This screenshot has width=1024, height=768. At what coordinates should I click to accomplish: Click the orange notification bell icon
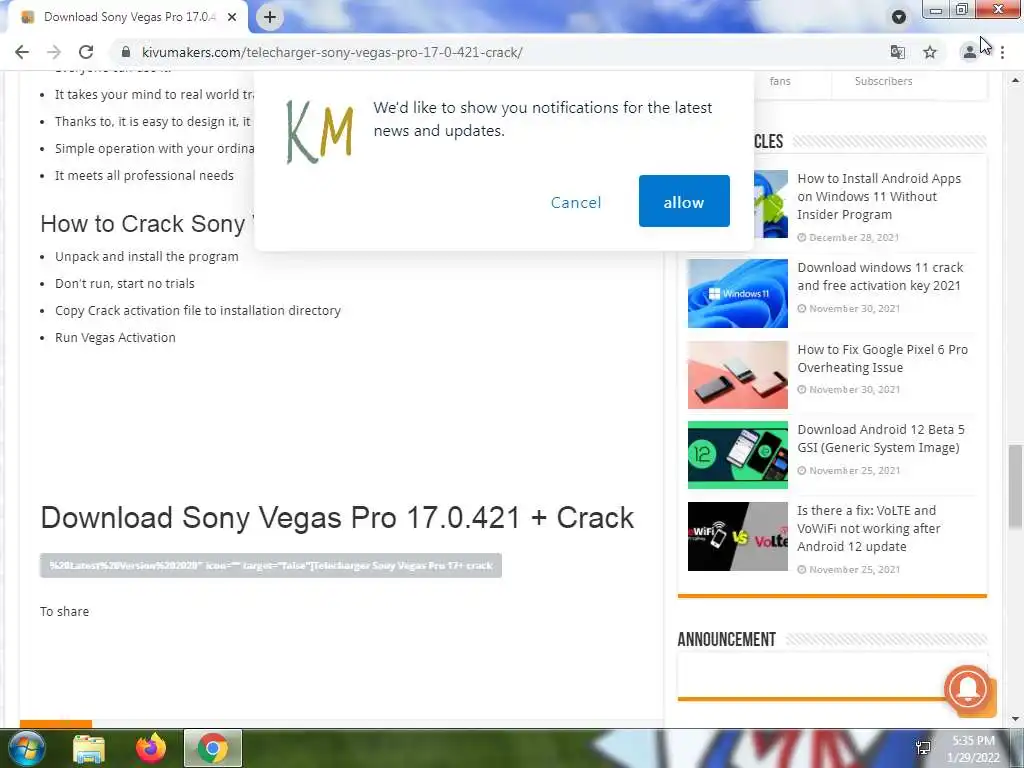(967, 689)
